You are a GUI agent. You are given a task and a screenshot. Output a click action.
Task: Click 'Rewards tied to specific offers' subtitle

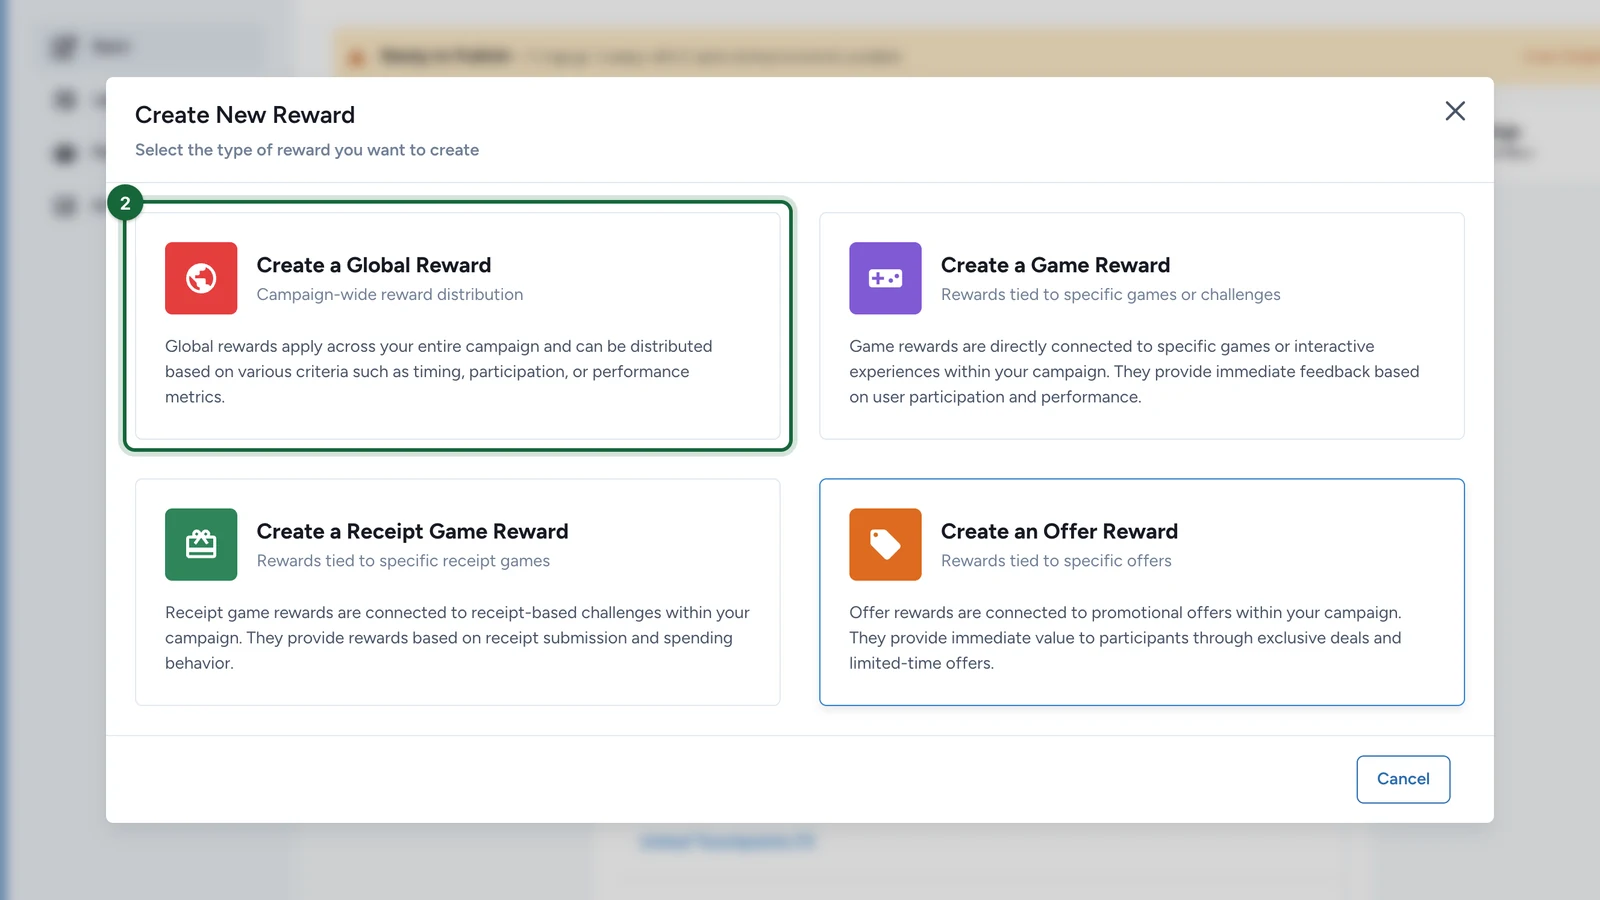point(1056,560)
